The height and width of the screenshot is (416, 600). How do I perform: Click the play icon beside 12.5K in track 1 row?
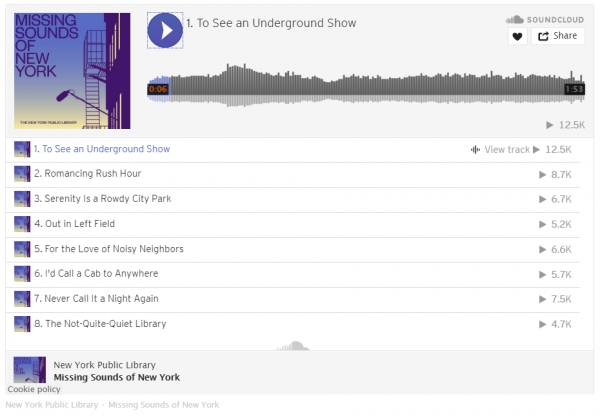coord(536,150)
